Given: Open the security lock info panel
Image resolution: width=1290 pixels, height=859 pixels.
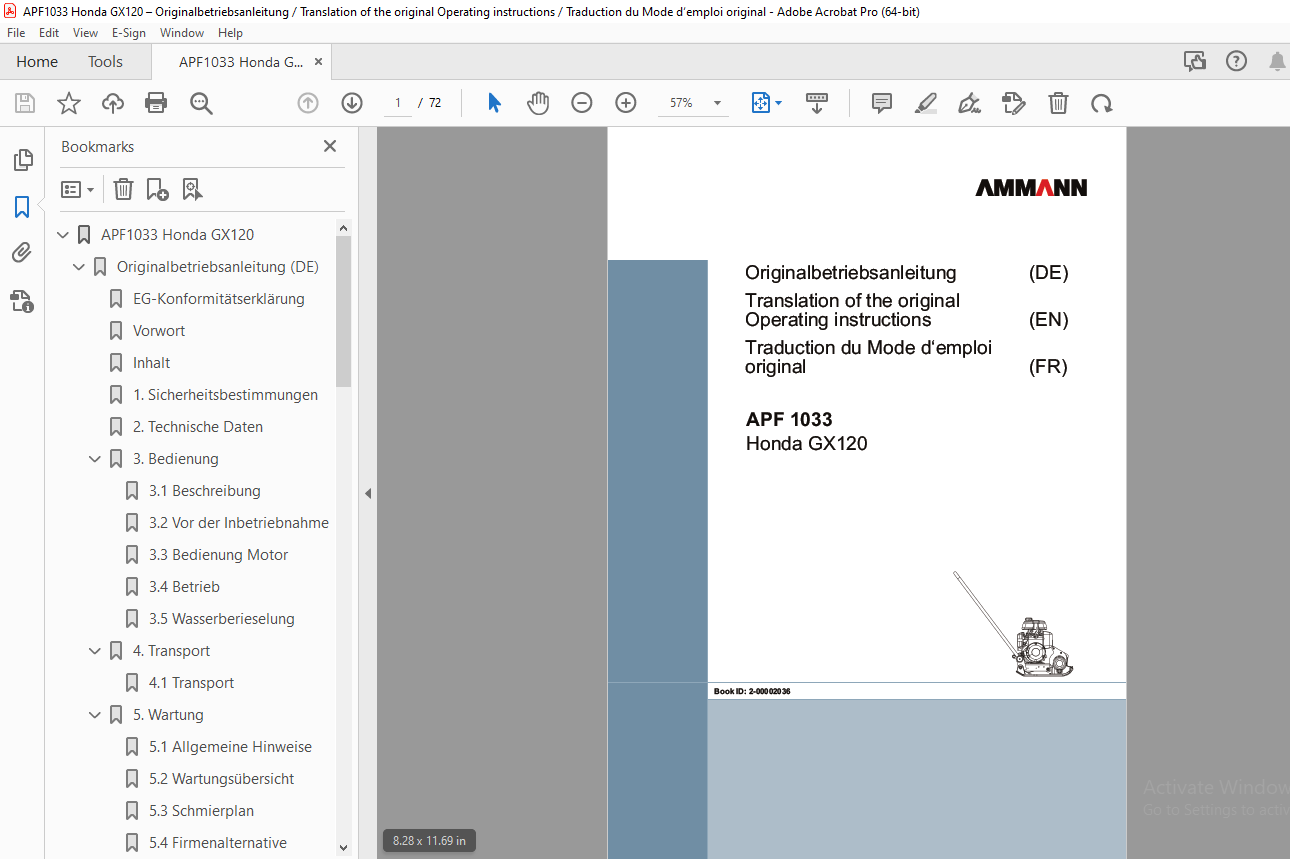Looking at the screenshot, I should [x=22, y=300].
